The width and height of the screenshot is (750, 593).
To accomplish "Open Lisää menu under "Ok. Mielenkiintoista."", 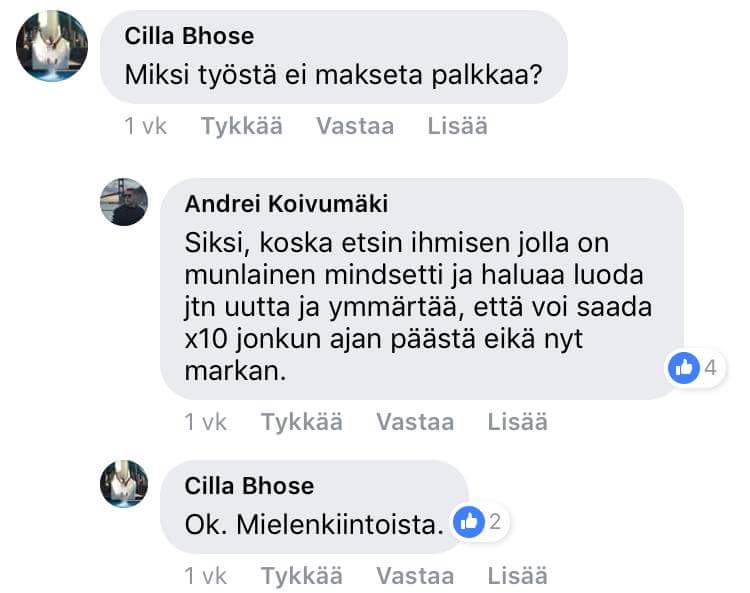I will click(517, 575).
